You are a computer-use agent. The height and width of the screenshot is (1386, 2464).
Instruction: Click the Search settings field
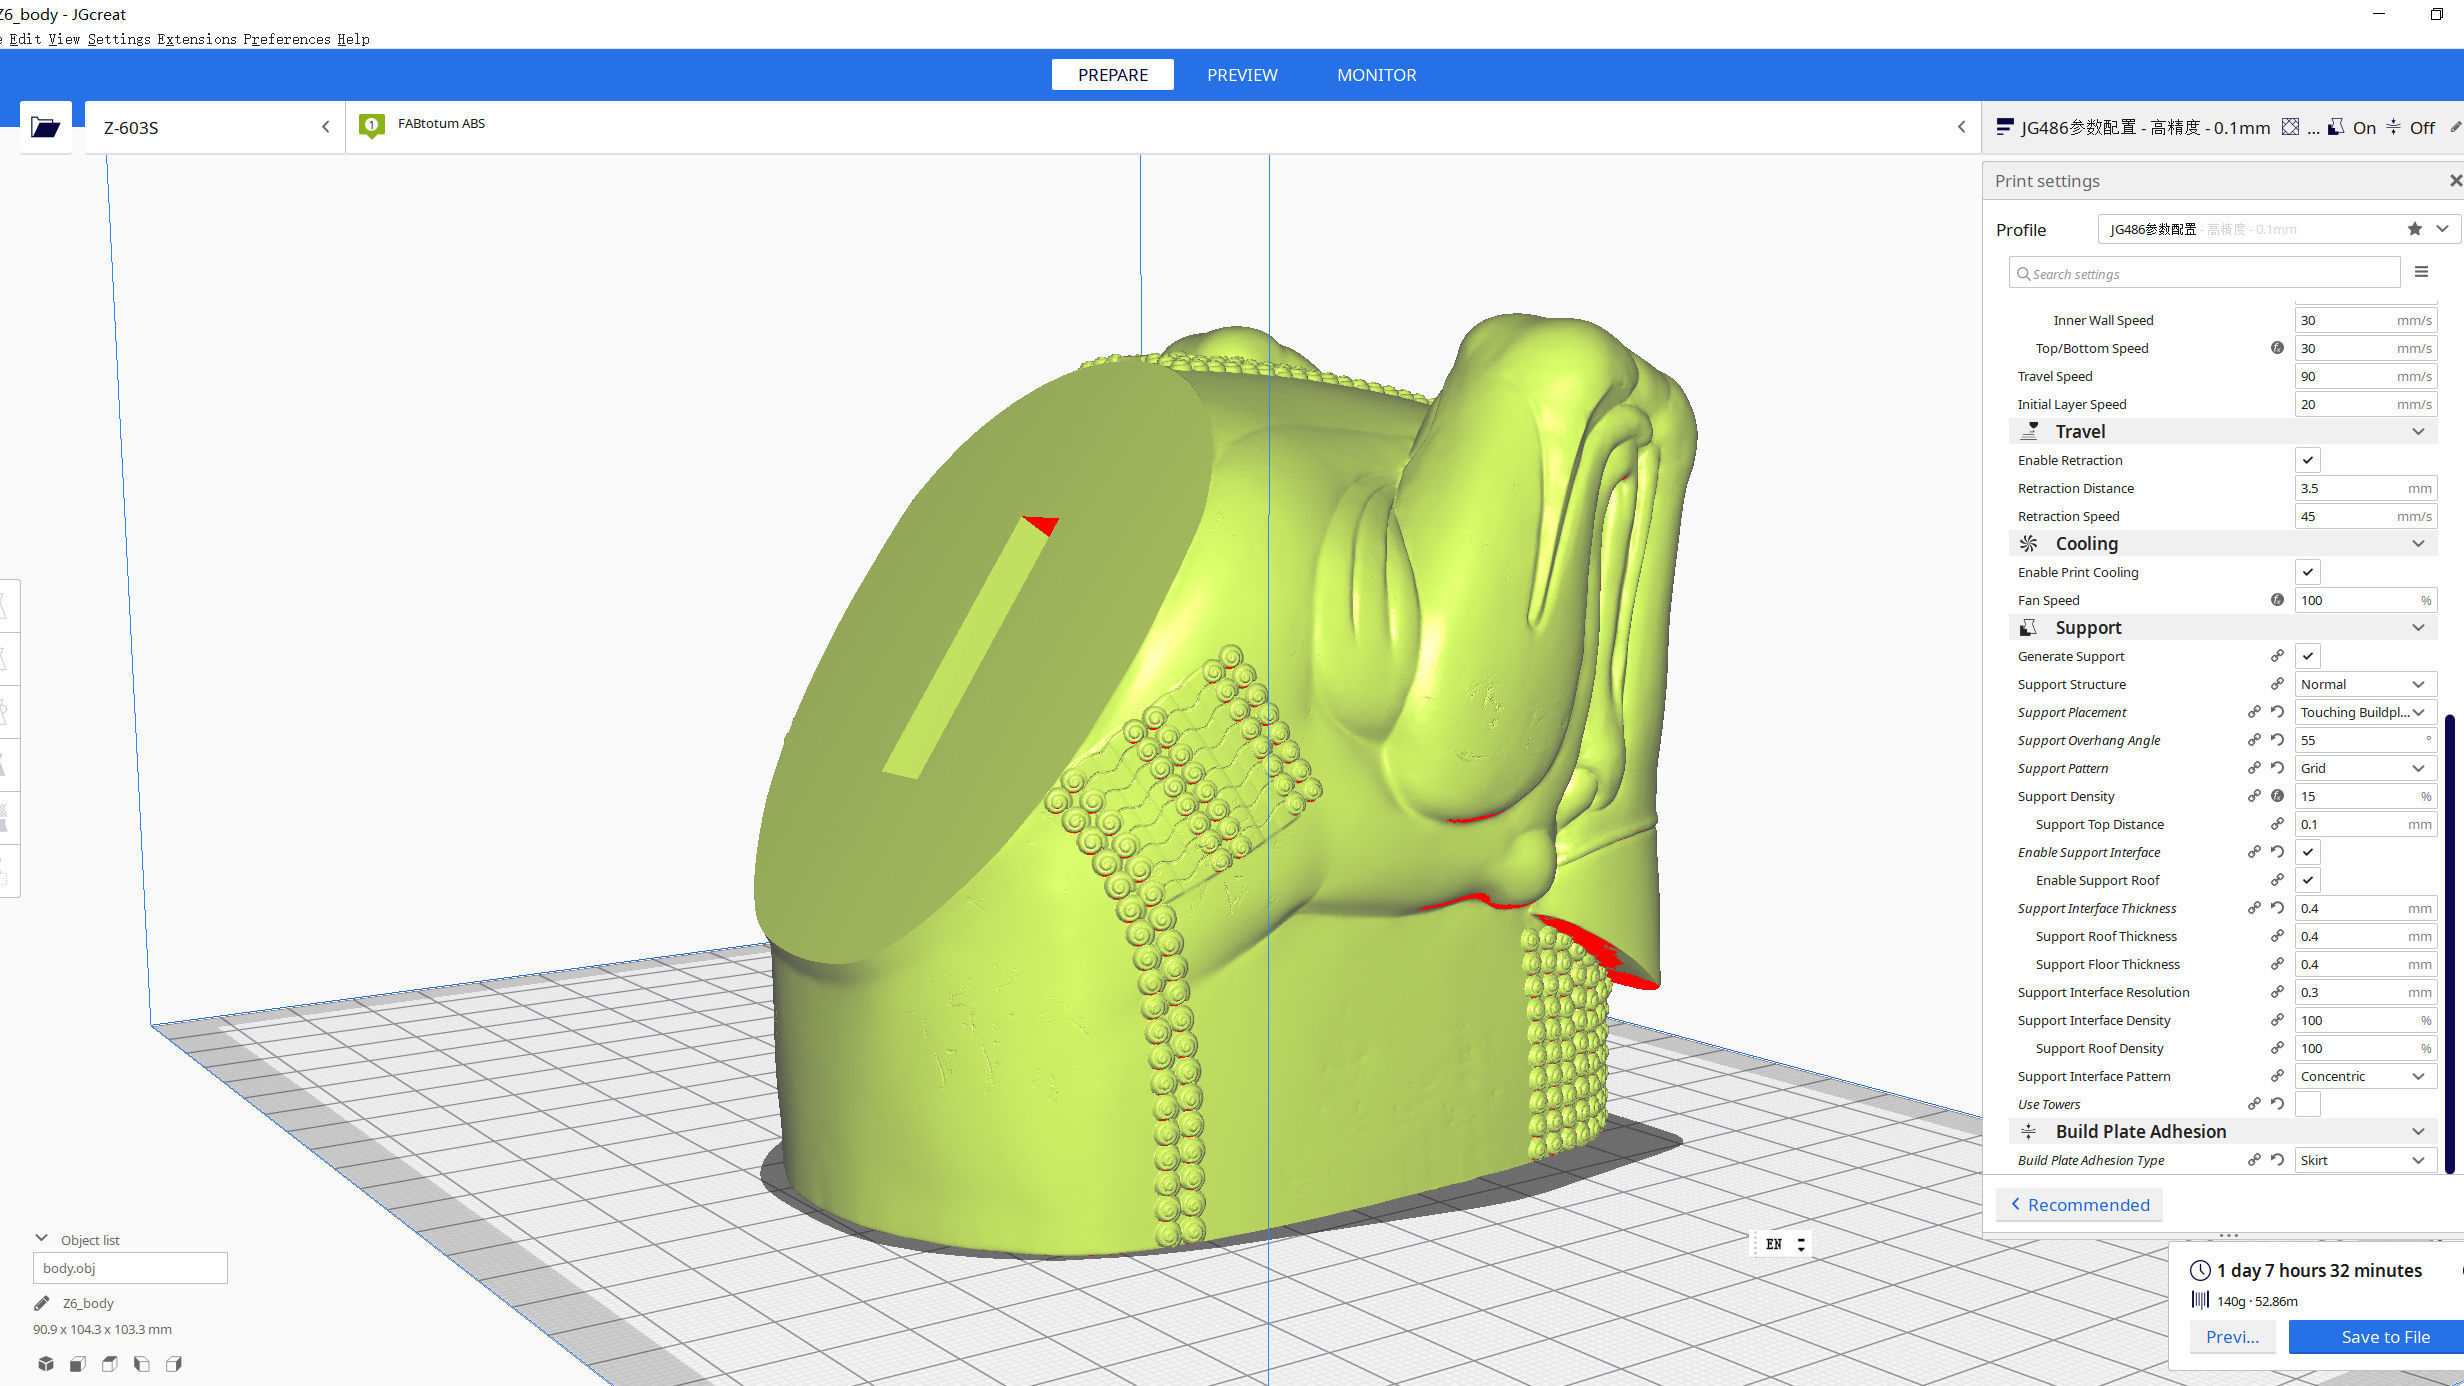(x=2204, y=273)
